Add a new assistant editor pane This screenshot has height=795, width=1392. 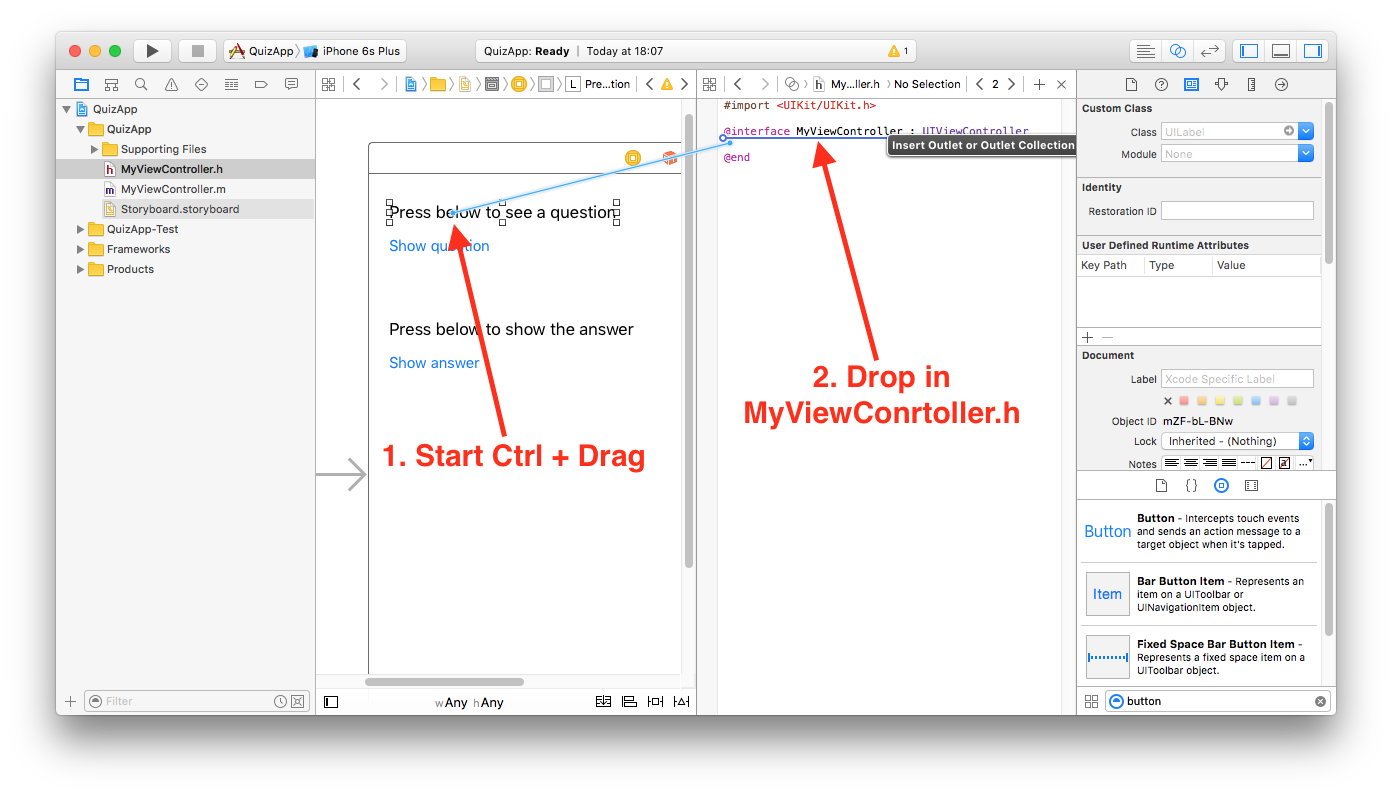(x=1039, y=84)
